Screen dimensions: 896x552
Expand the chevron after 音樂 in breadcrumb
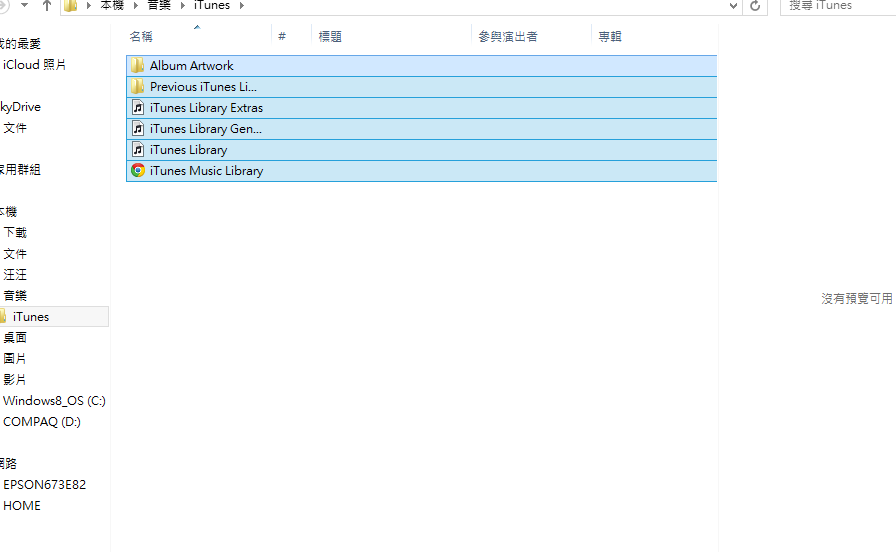tap(183, 6)
